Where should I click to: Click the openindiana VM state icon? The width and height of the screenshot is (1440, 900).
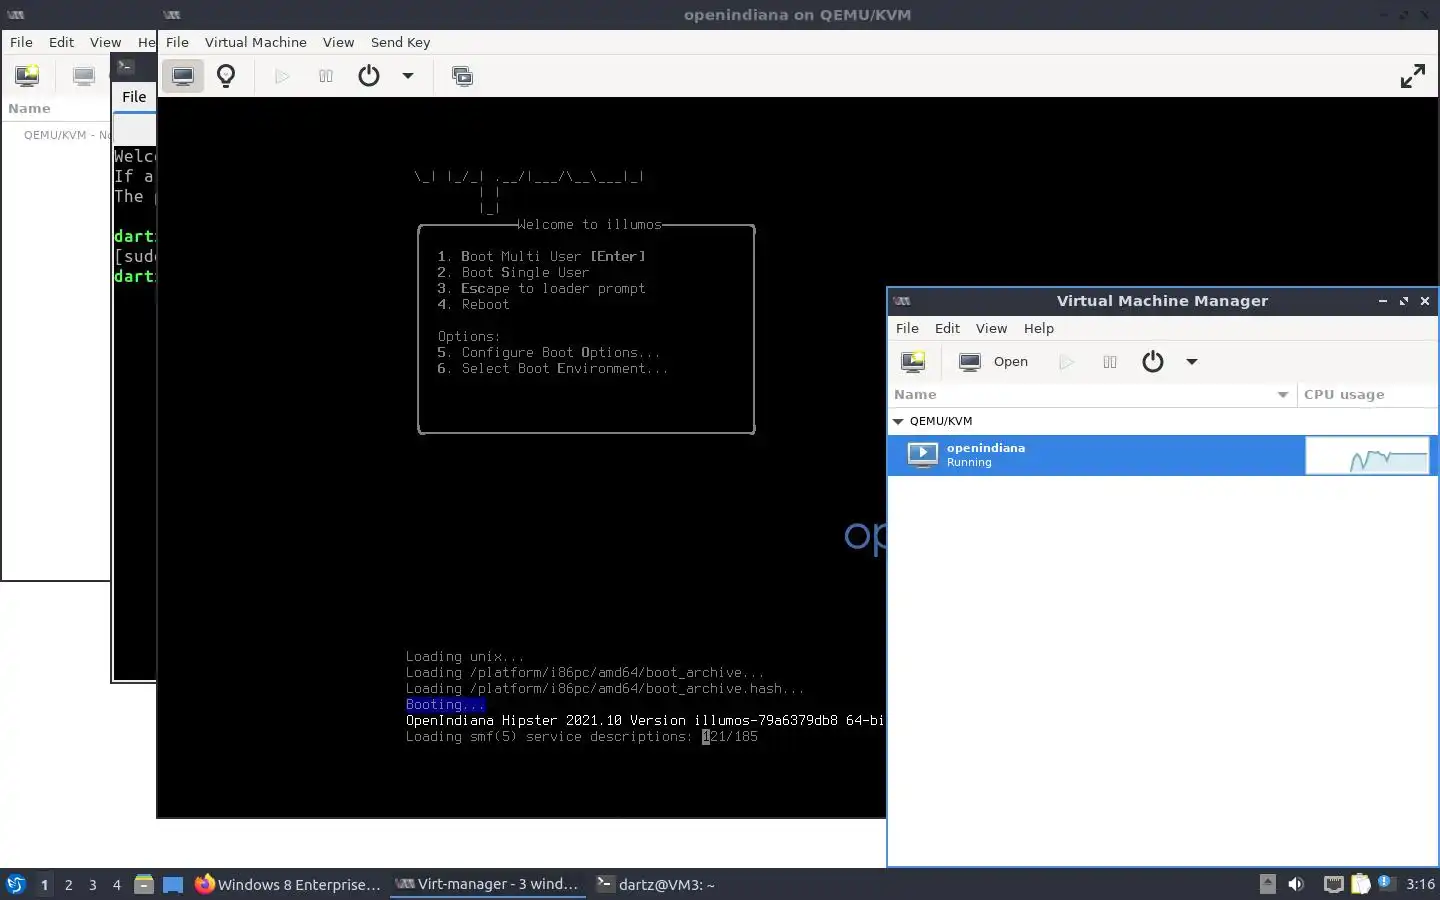click(x=922, y=455)
